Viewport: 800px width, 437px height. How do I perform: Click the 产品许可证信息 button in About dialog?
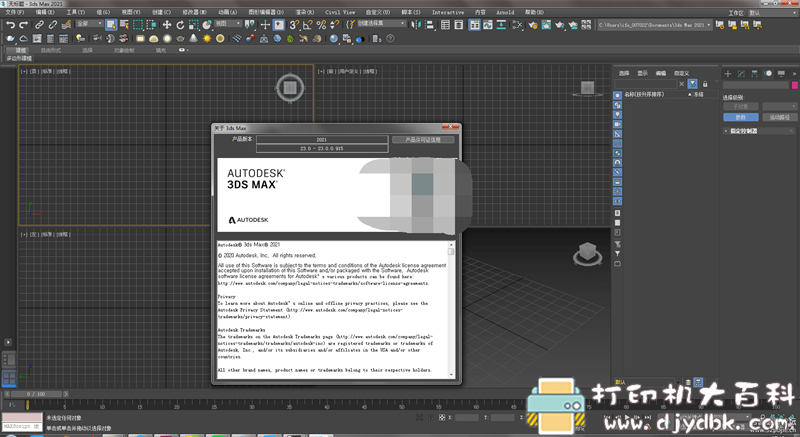(x=423, y=139)
